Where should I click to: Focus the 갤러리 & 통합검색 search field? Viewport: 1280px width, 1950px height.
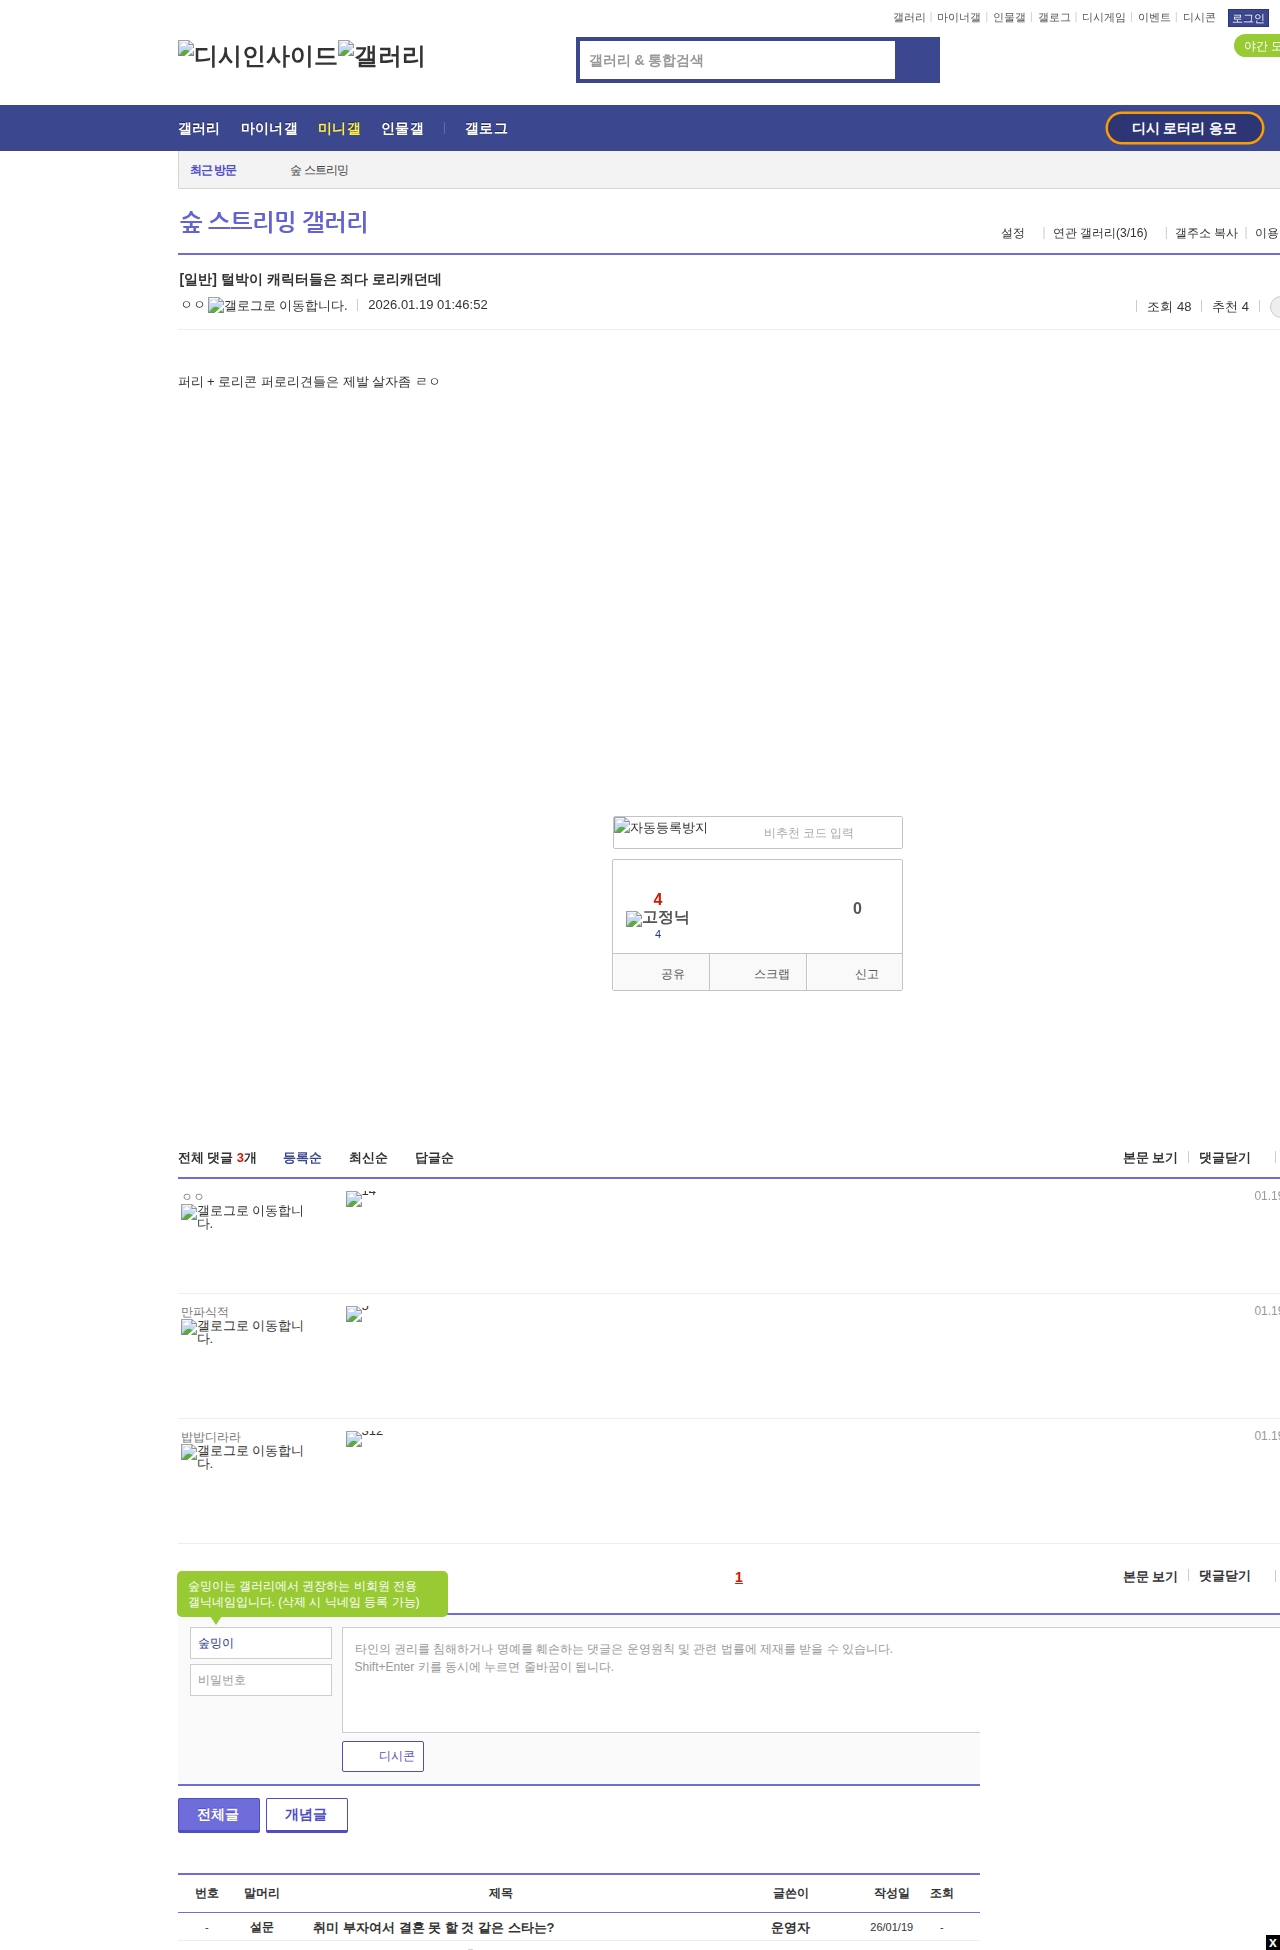pos(737,60)
